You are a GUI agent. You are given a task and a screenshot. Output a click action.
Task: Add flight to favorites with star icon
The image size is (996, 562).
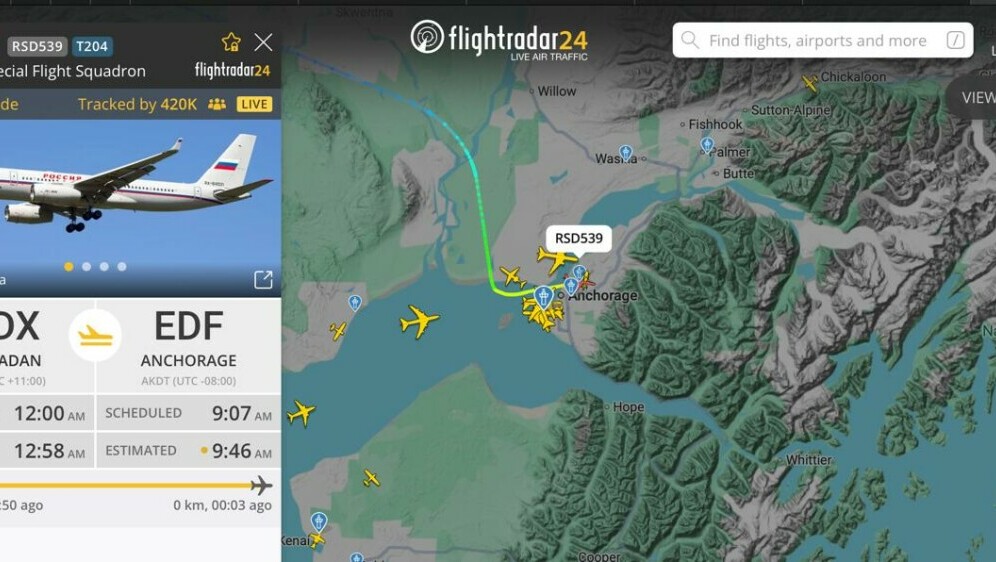click(231, 42)
